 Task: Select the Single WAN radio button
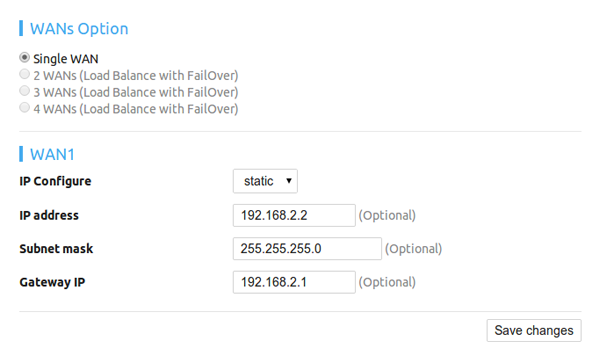coord(24,58)
